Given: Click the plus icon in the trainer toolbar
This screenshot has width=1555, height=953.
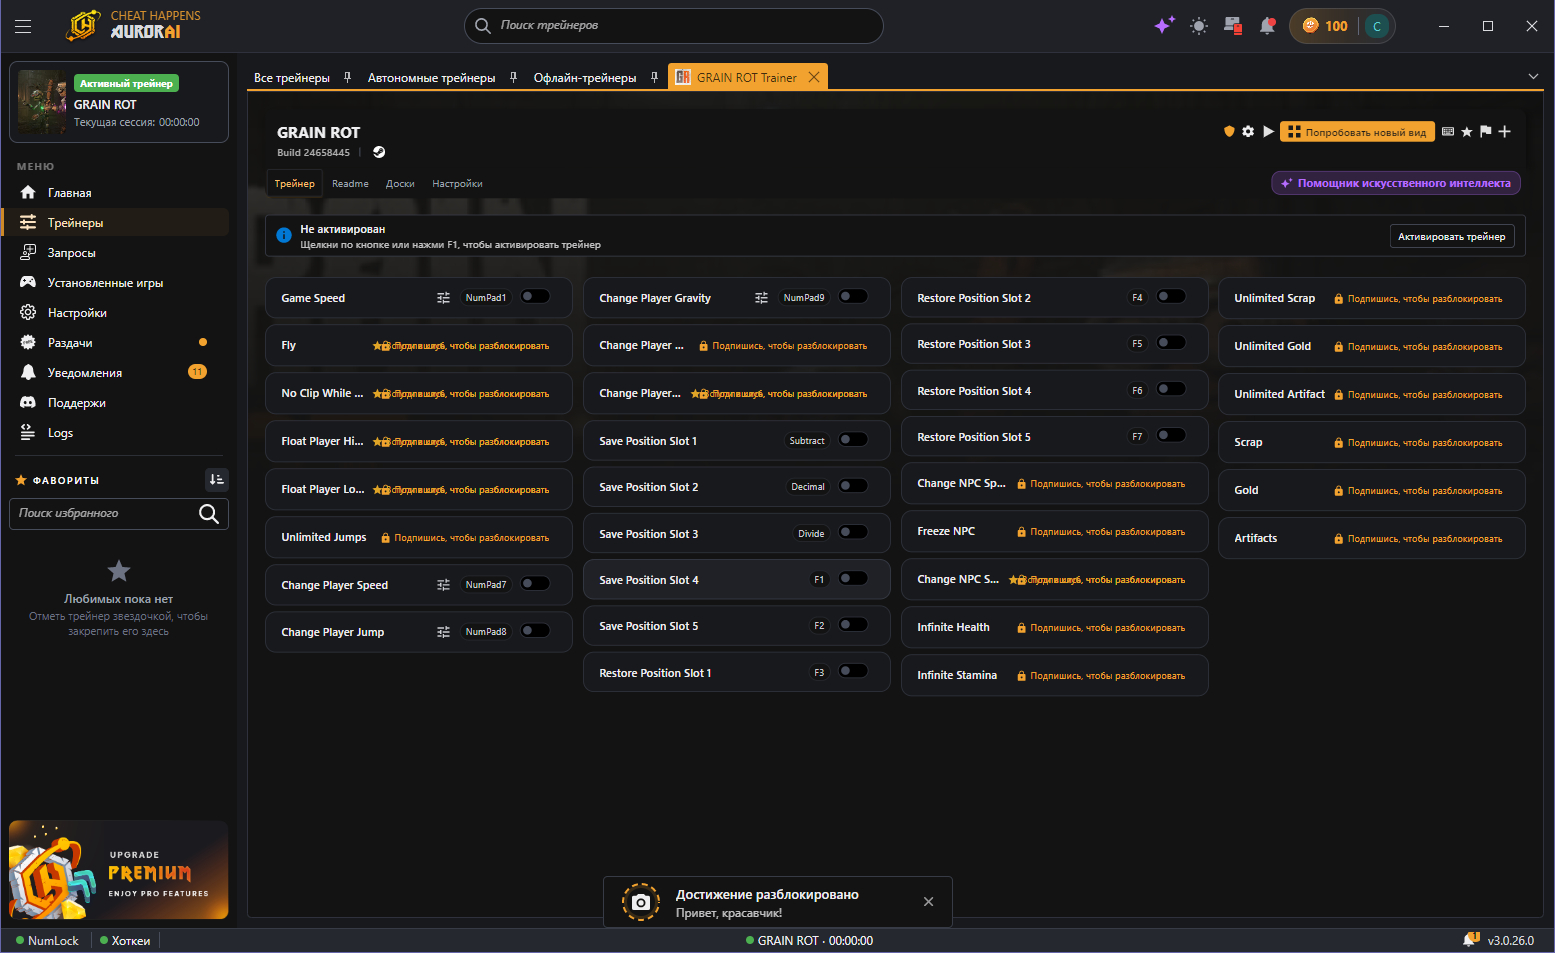Looking at the screenshot, I should (x=1504, y=131).
